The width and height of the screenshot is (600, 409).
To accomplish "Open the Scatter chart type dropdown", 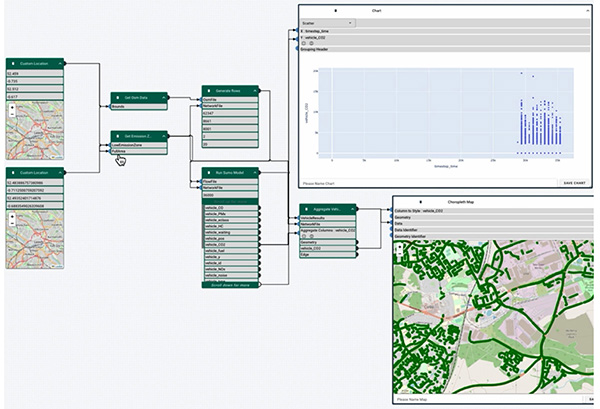I will coord(328,23).
